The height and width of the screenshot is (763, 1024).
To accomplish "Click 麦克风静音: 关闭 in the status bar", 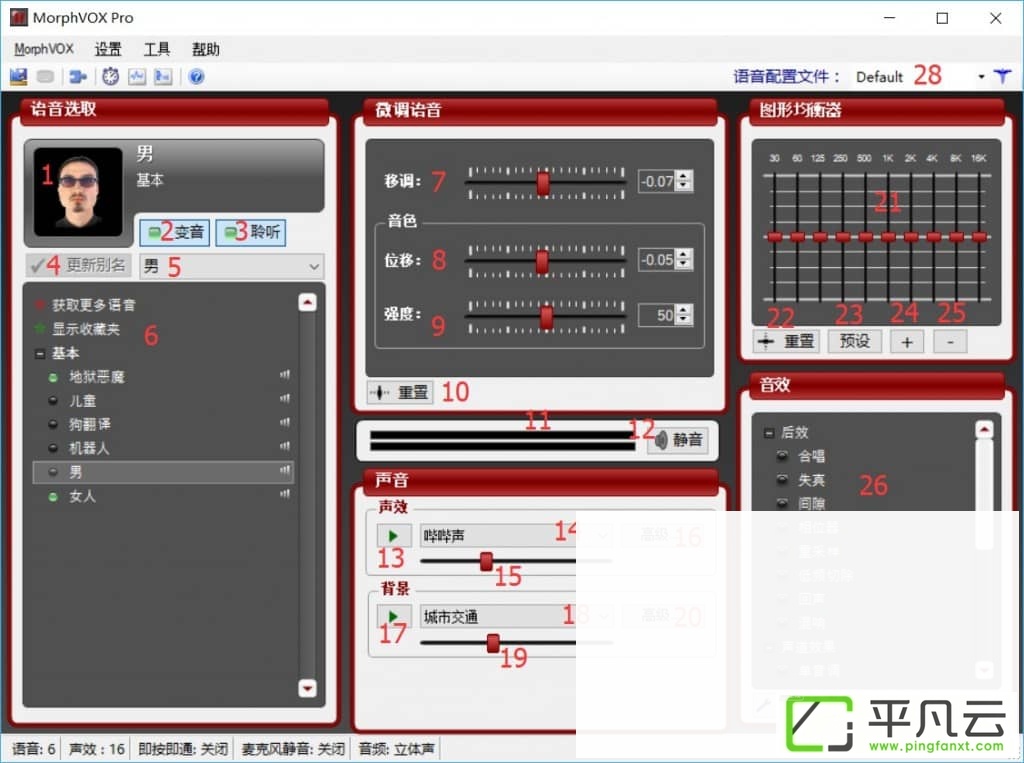I will (x=293, y=749).
